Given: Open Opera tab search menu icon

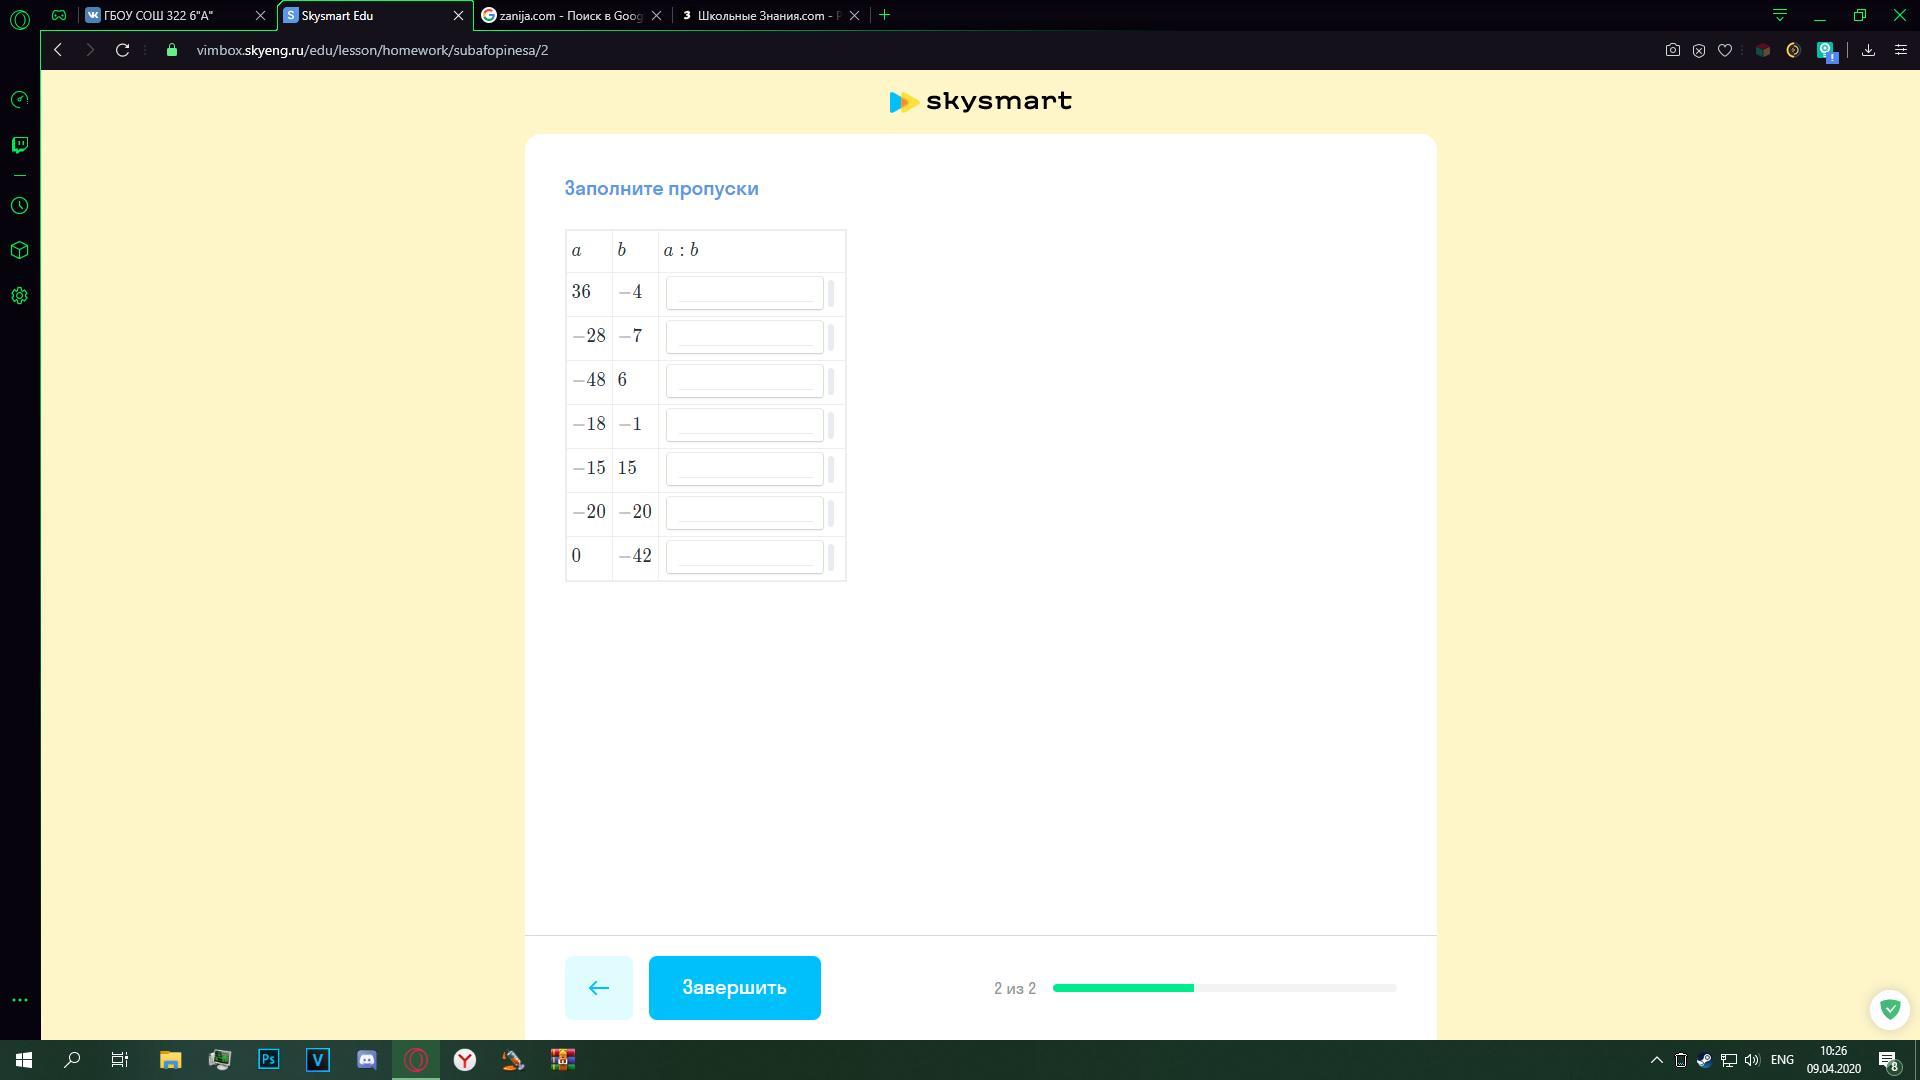Looking at the screenshot, I should 1780,15.
